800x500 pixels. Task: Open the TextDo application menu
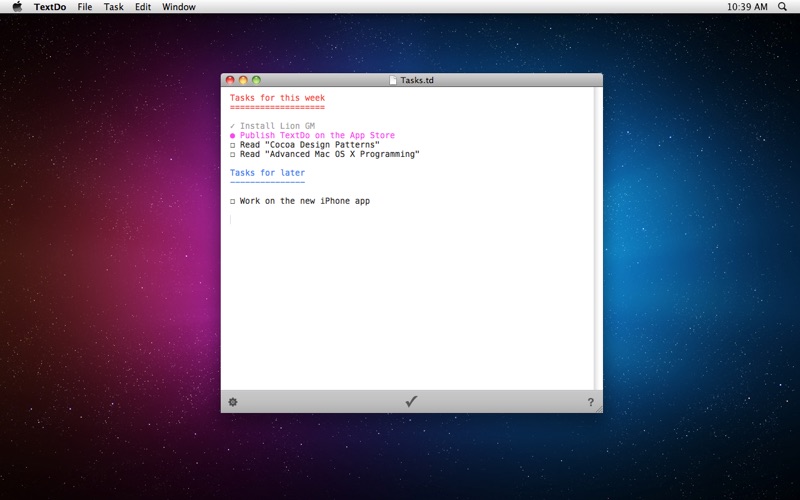coord(50,7)
